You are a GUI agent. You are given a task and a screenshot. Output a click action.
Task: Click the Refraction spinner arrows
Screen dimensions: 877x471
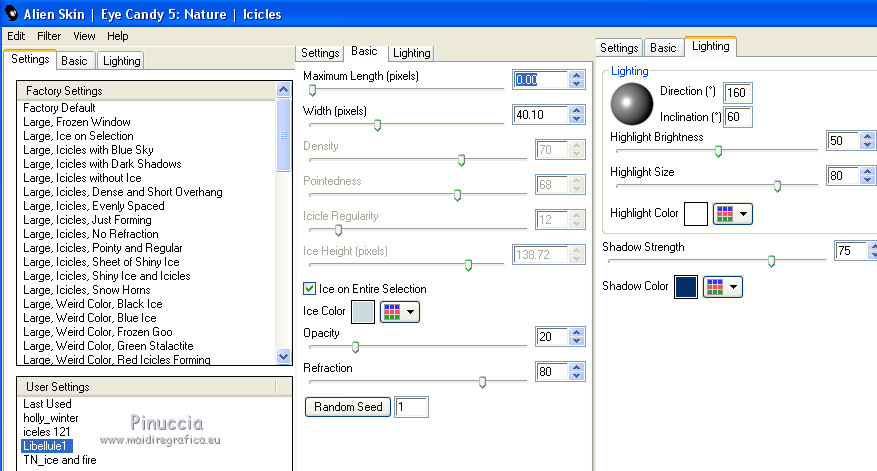coord(577,371)
